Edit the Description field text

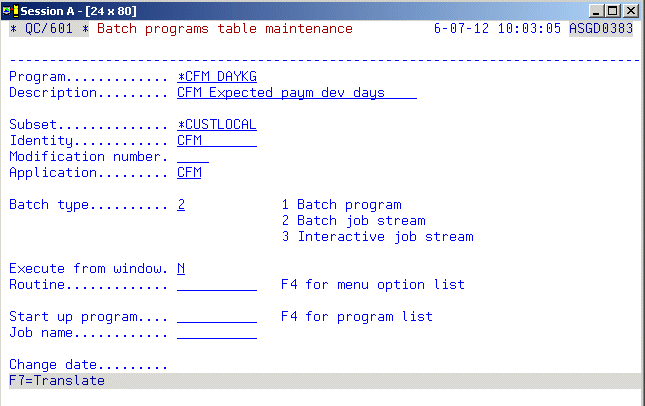pyautogui.click(x=296, y=93)
